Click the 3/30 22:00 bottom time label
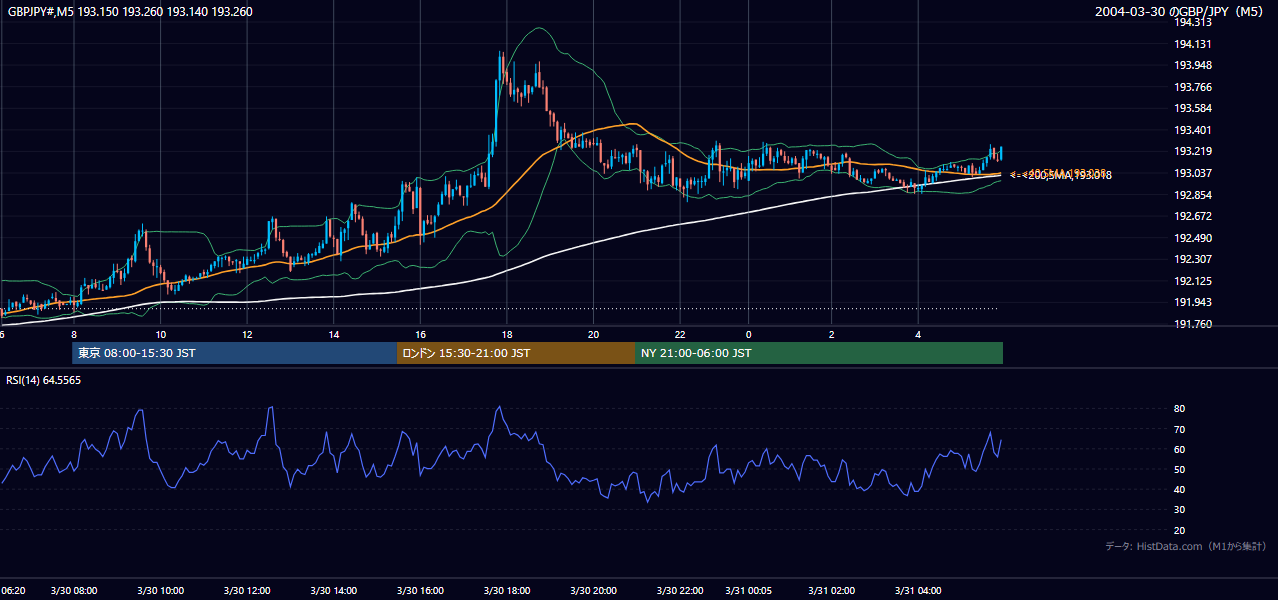 pyautogui.click(x=680, y=591)
